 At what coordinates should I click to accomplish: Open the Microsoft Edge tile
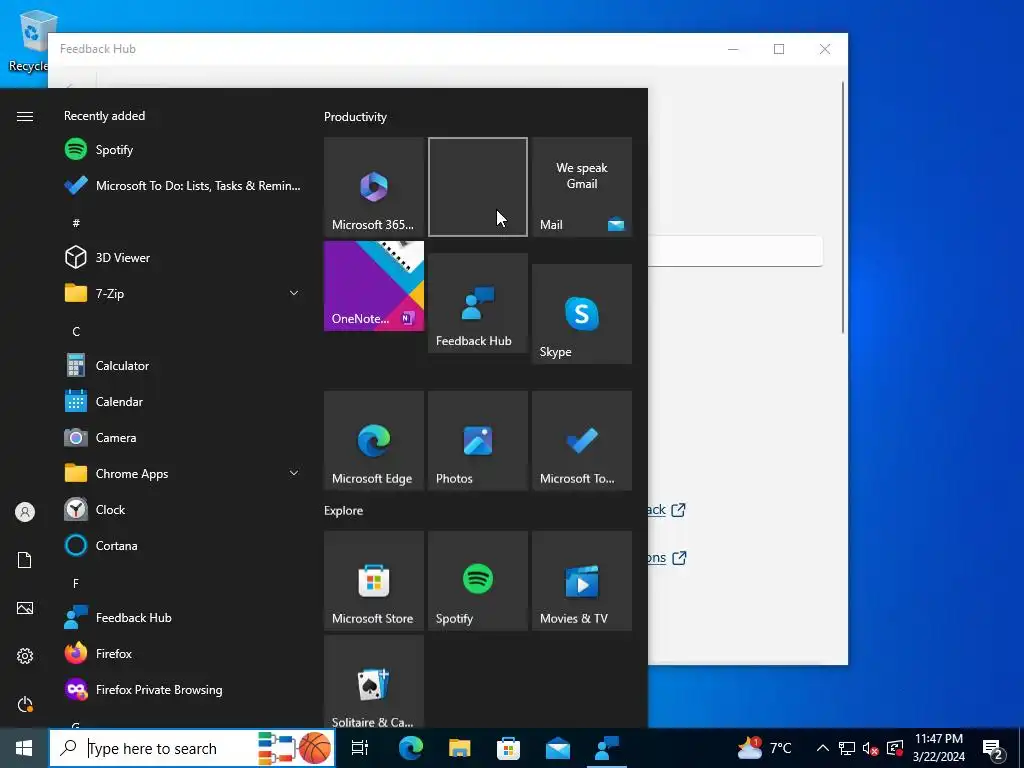point(374,441)
